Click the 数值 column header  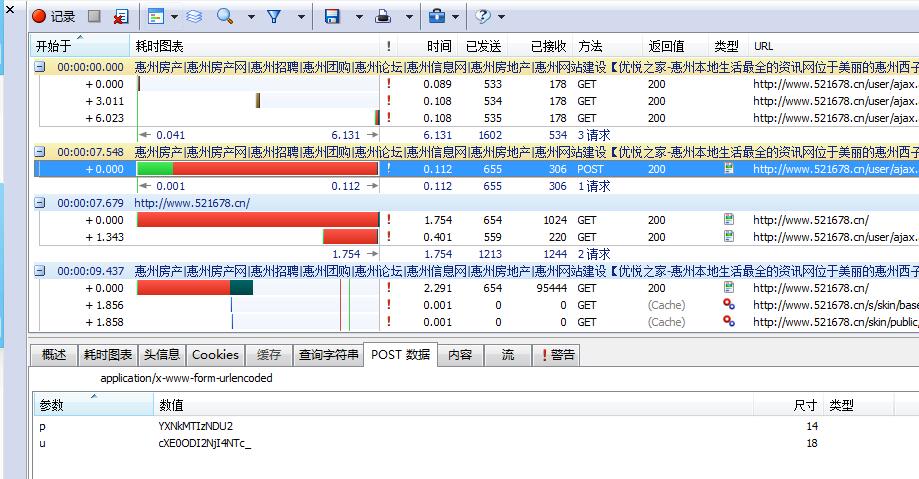[453, 405]
